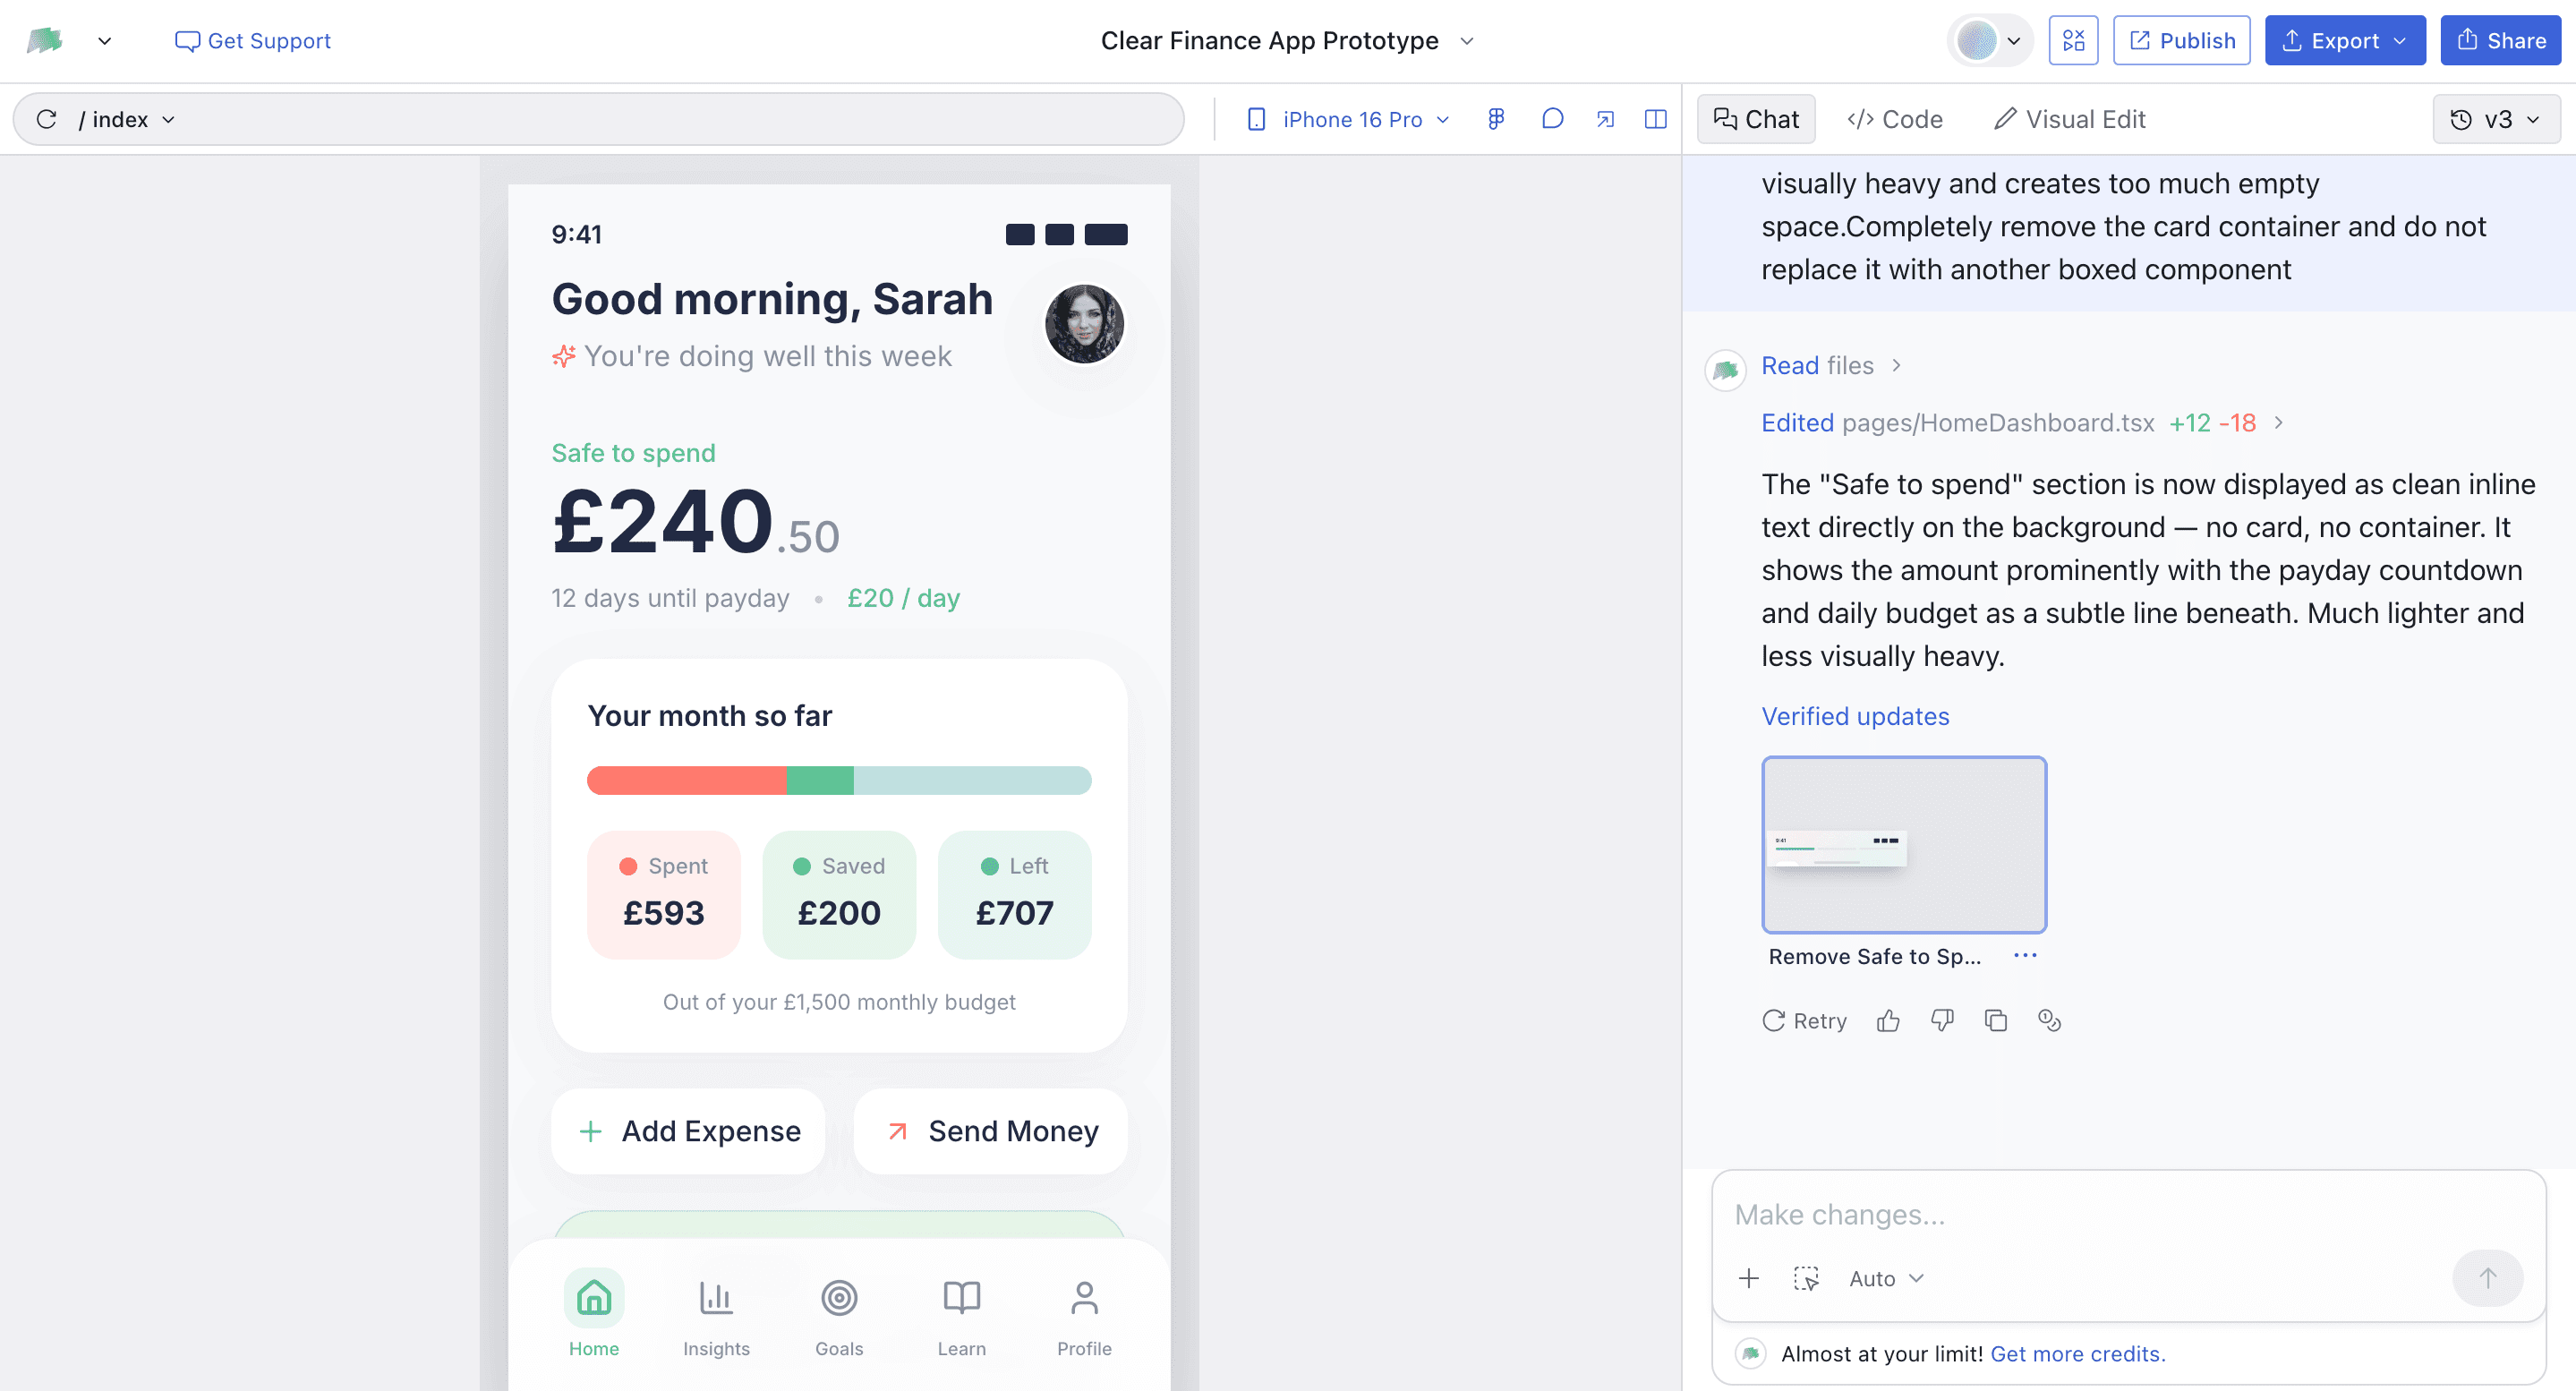This screenshot has width=2576, height=1391.
Task: Click the Get more credits link
Action: pos(2077,1353)
